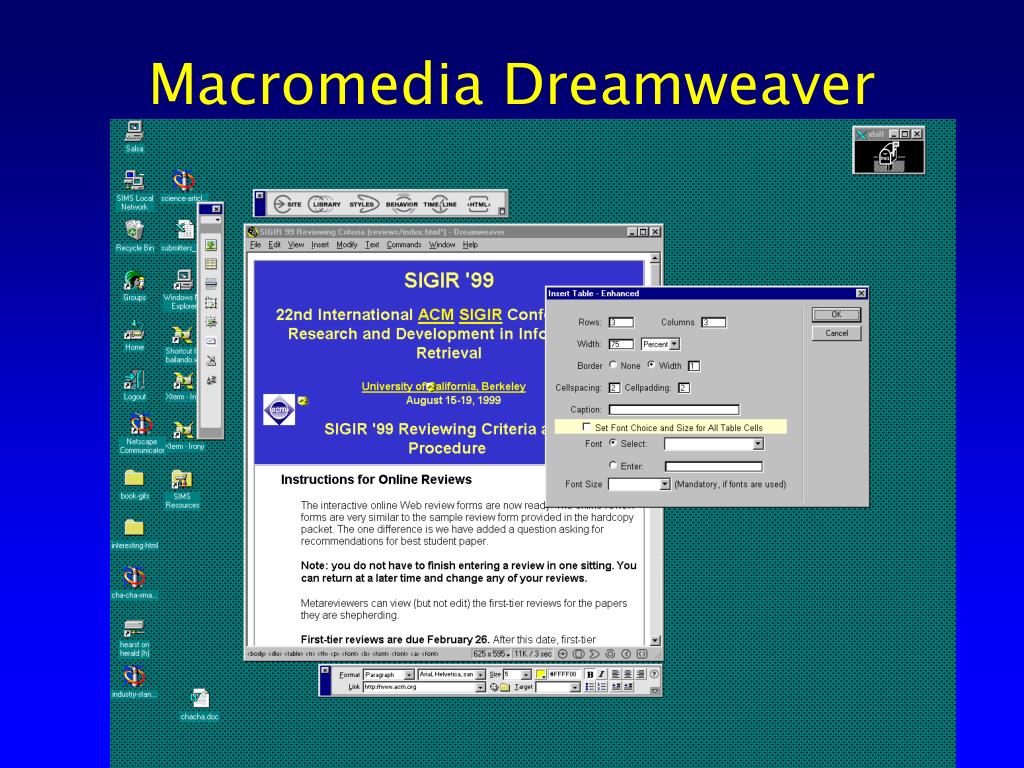Click the Site mini-launcher icon in the status bar
The image size is (1024, 768).
(562, 654)
